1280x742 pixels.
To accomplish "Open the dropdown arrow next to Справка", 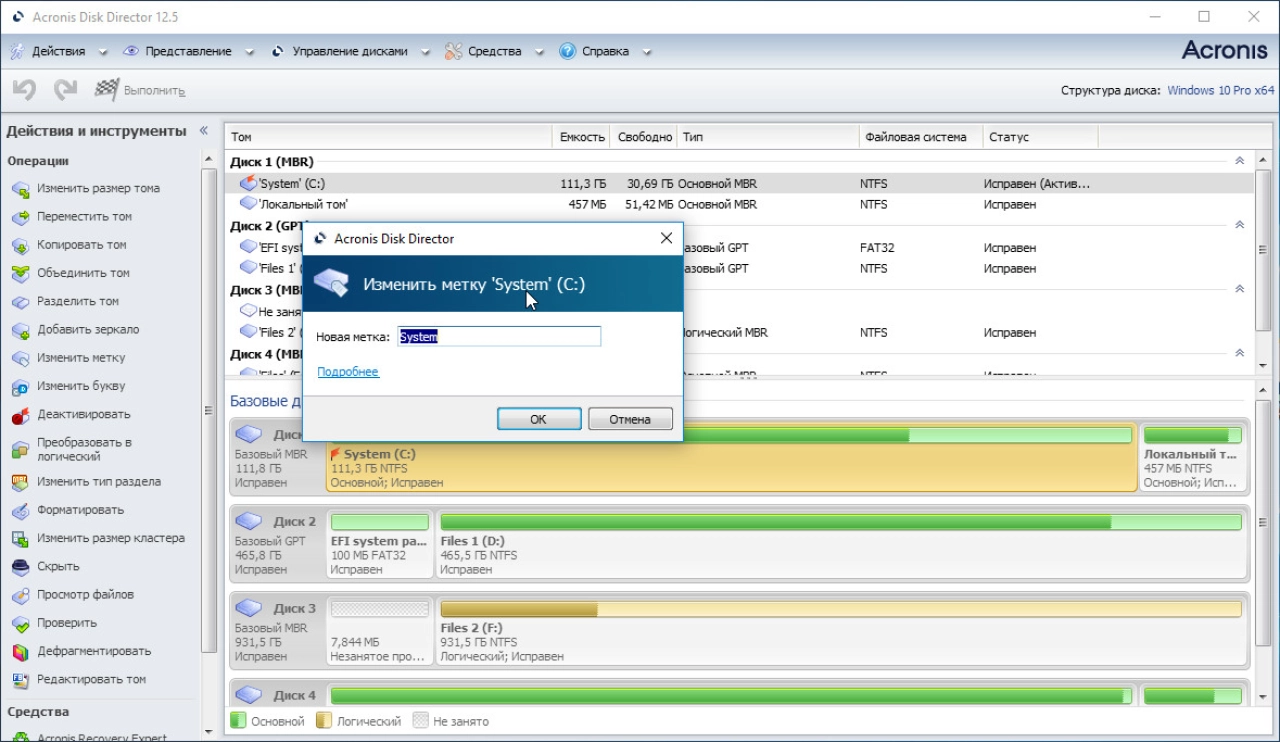I will [x=647, y=52].
